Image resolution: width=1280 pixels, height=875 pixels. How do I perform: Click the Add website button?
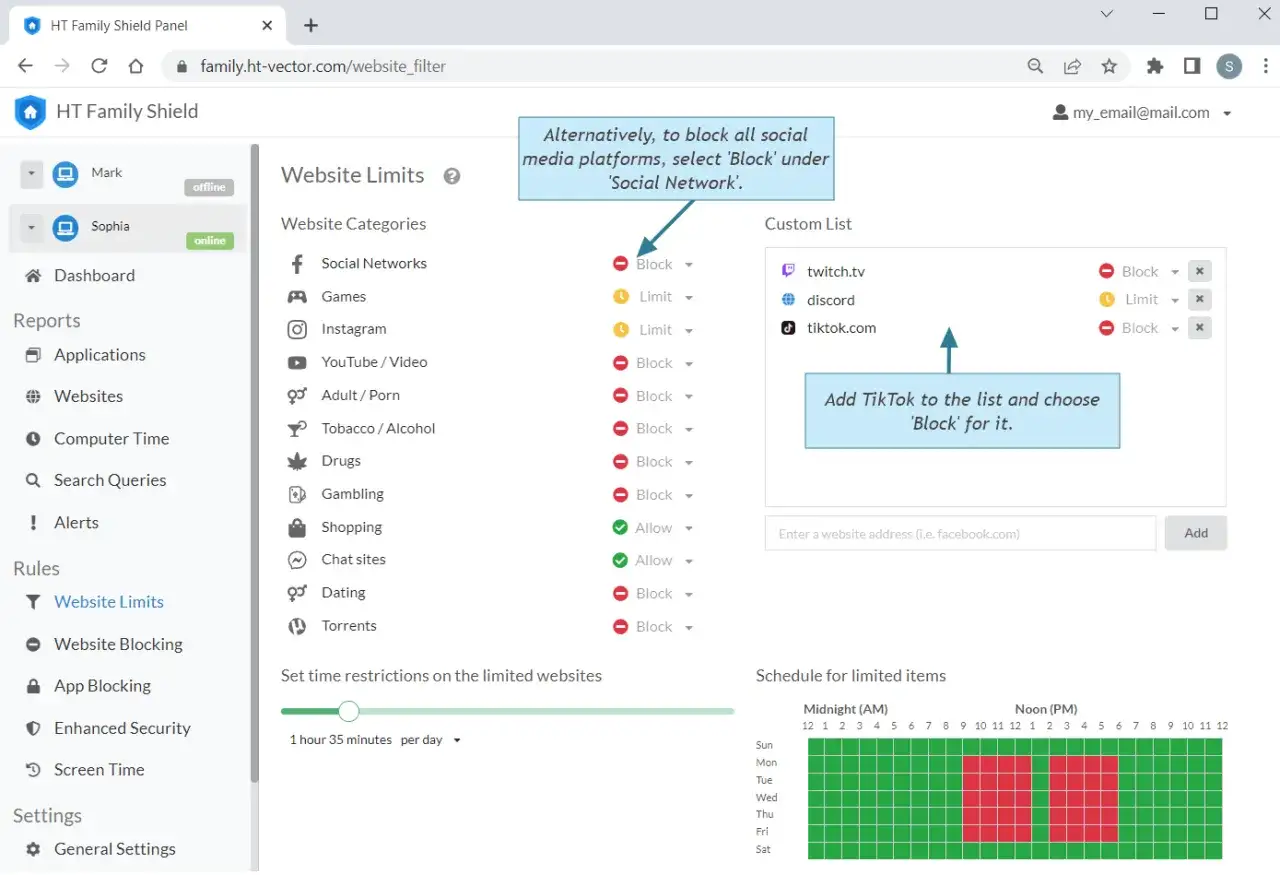coord(1196,533)
